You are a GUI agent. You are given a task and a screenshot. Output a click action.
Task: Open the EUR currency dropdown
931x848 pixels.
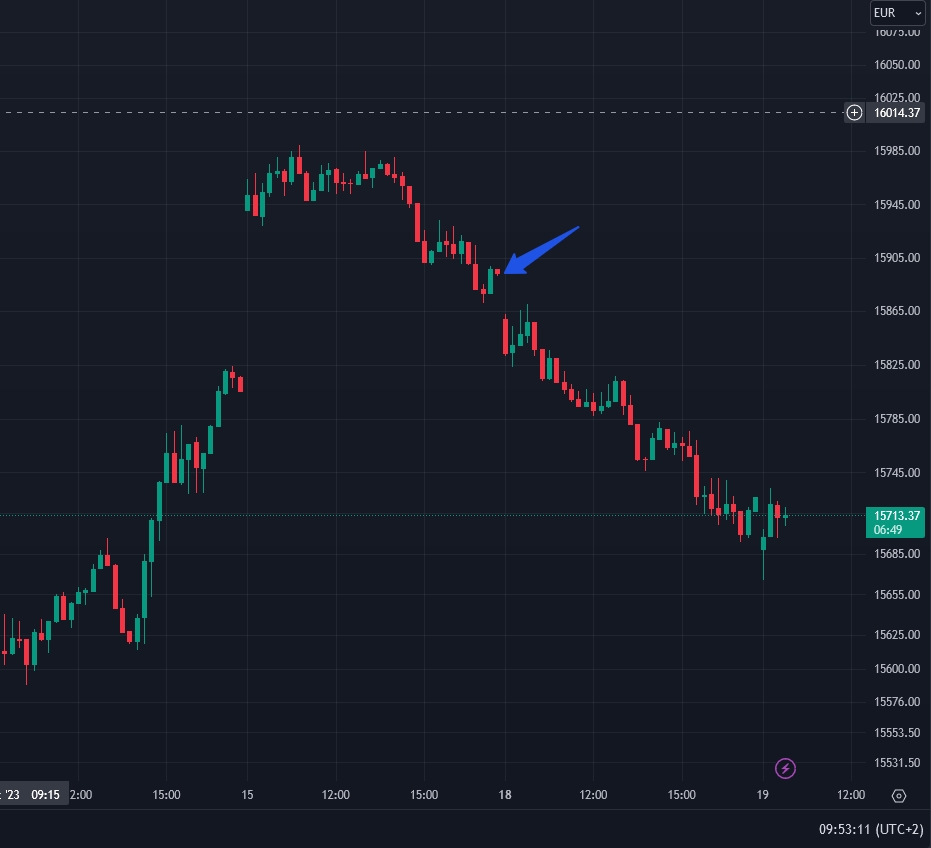[897, 12]
